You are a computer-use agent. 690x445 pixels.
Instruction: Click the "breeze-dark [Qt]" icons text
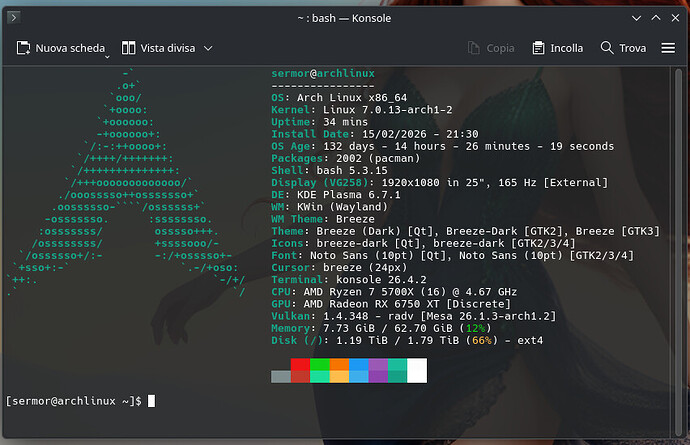coord(368,243)
